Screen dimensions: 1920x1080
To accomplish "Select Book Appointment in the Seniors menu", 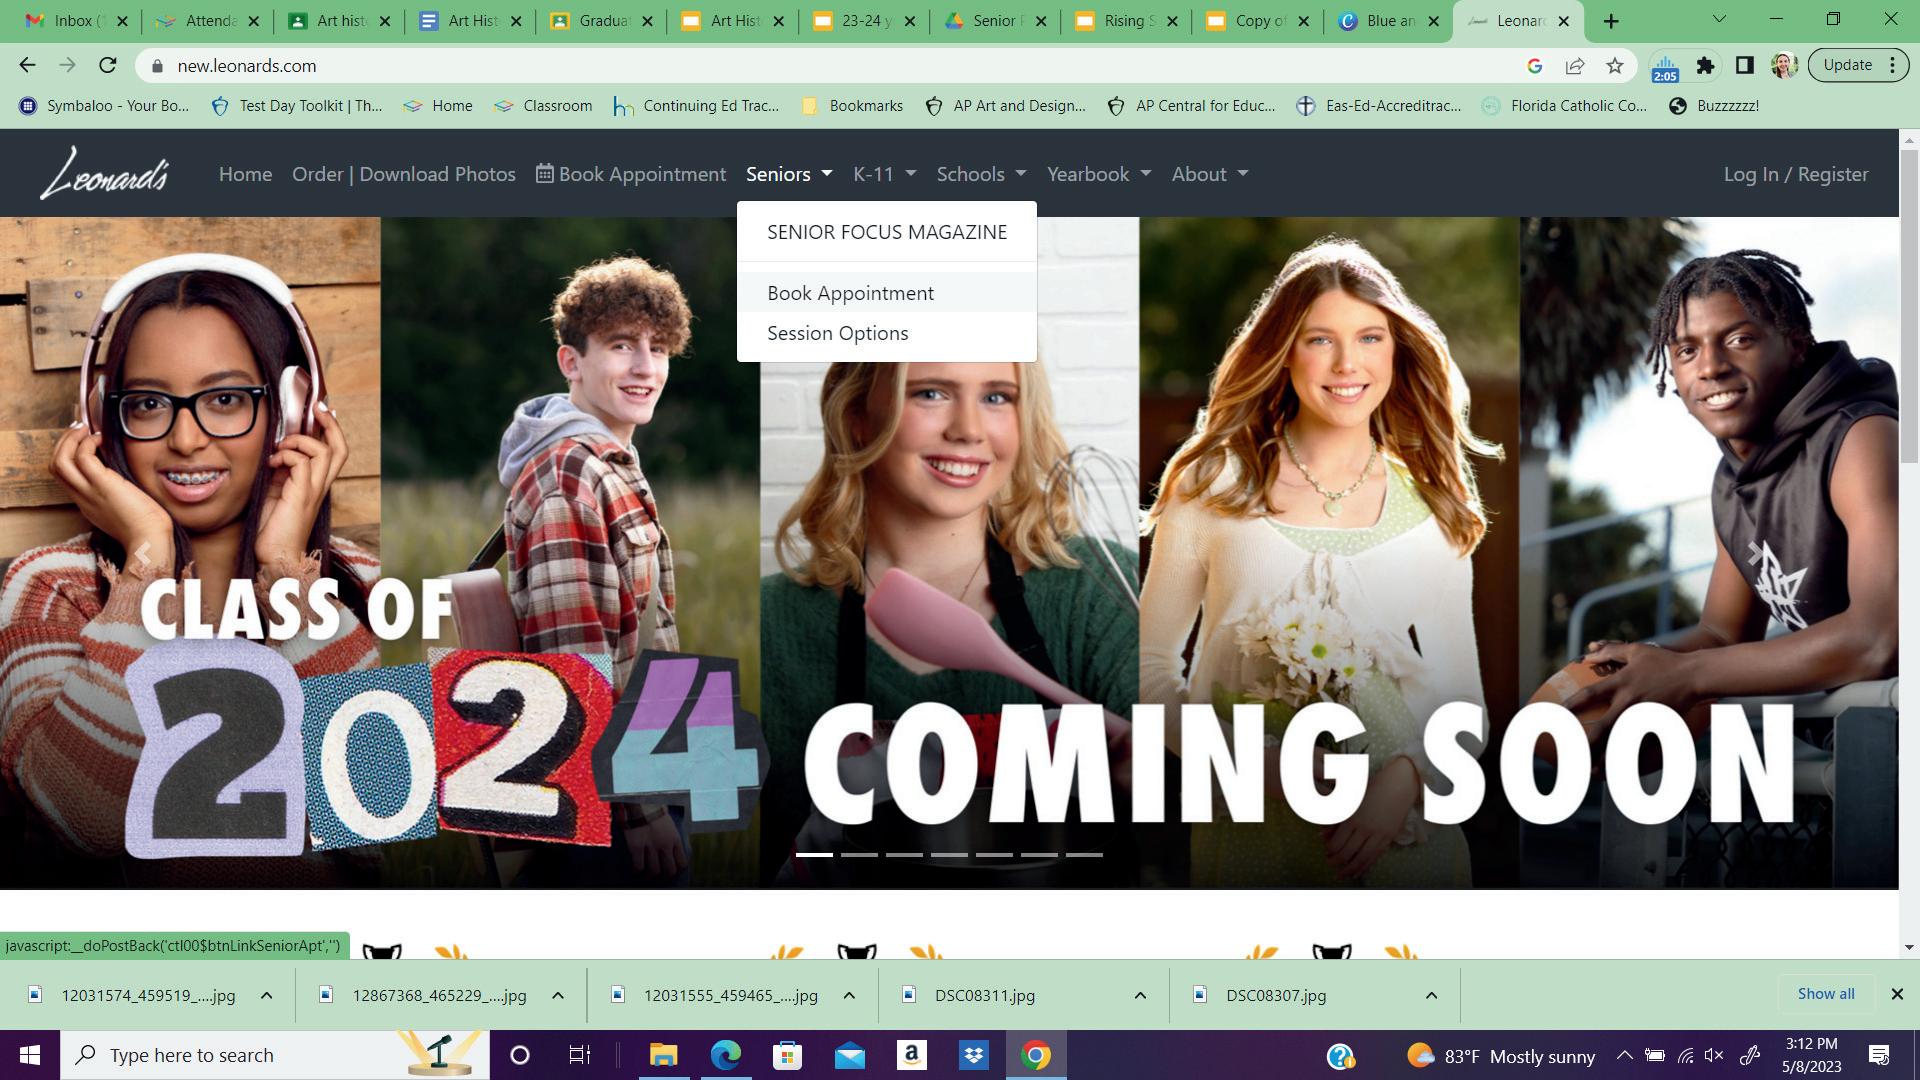I will [x=850, y=293].
